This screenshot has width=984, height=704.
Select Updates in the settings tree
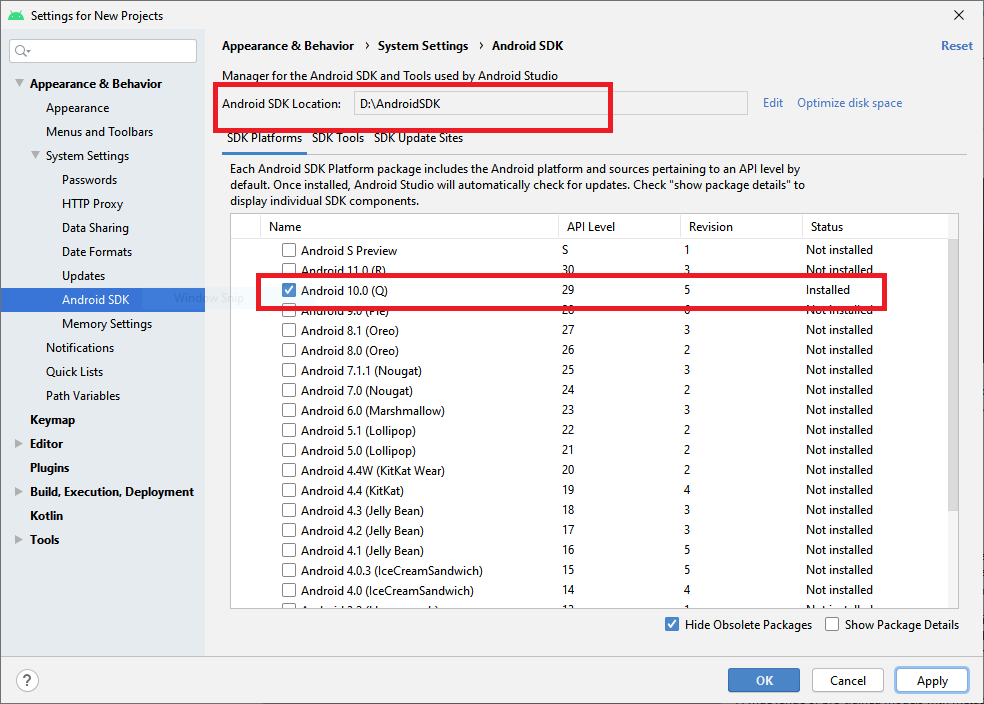point(83,275)
